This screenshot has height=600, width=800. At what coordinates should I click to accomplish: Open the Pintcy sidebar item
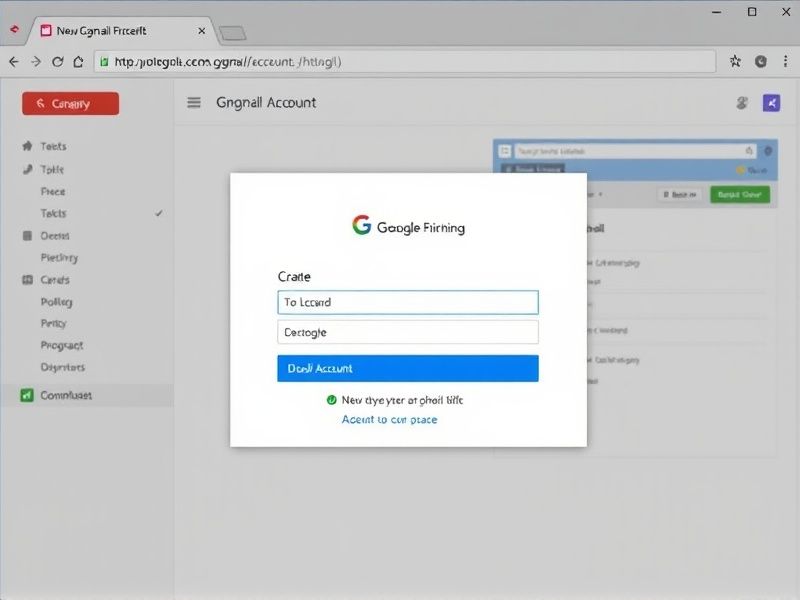coord(54,323)
